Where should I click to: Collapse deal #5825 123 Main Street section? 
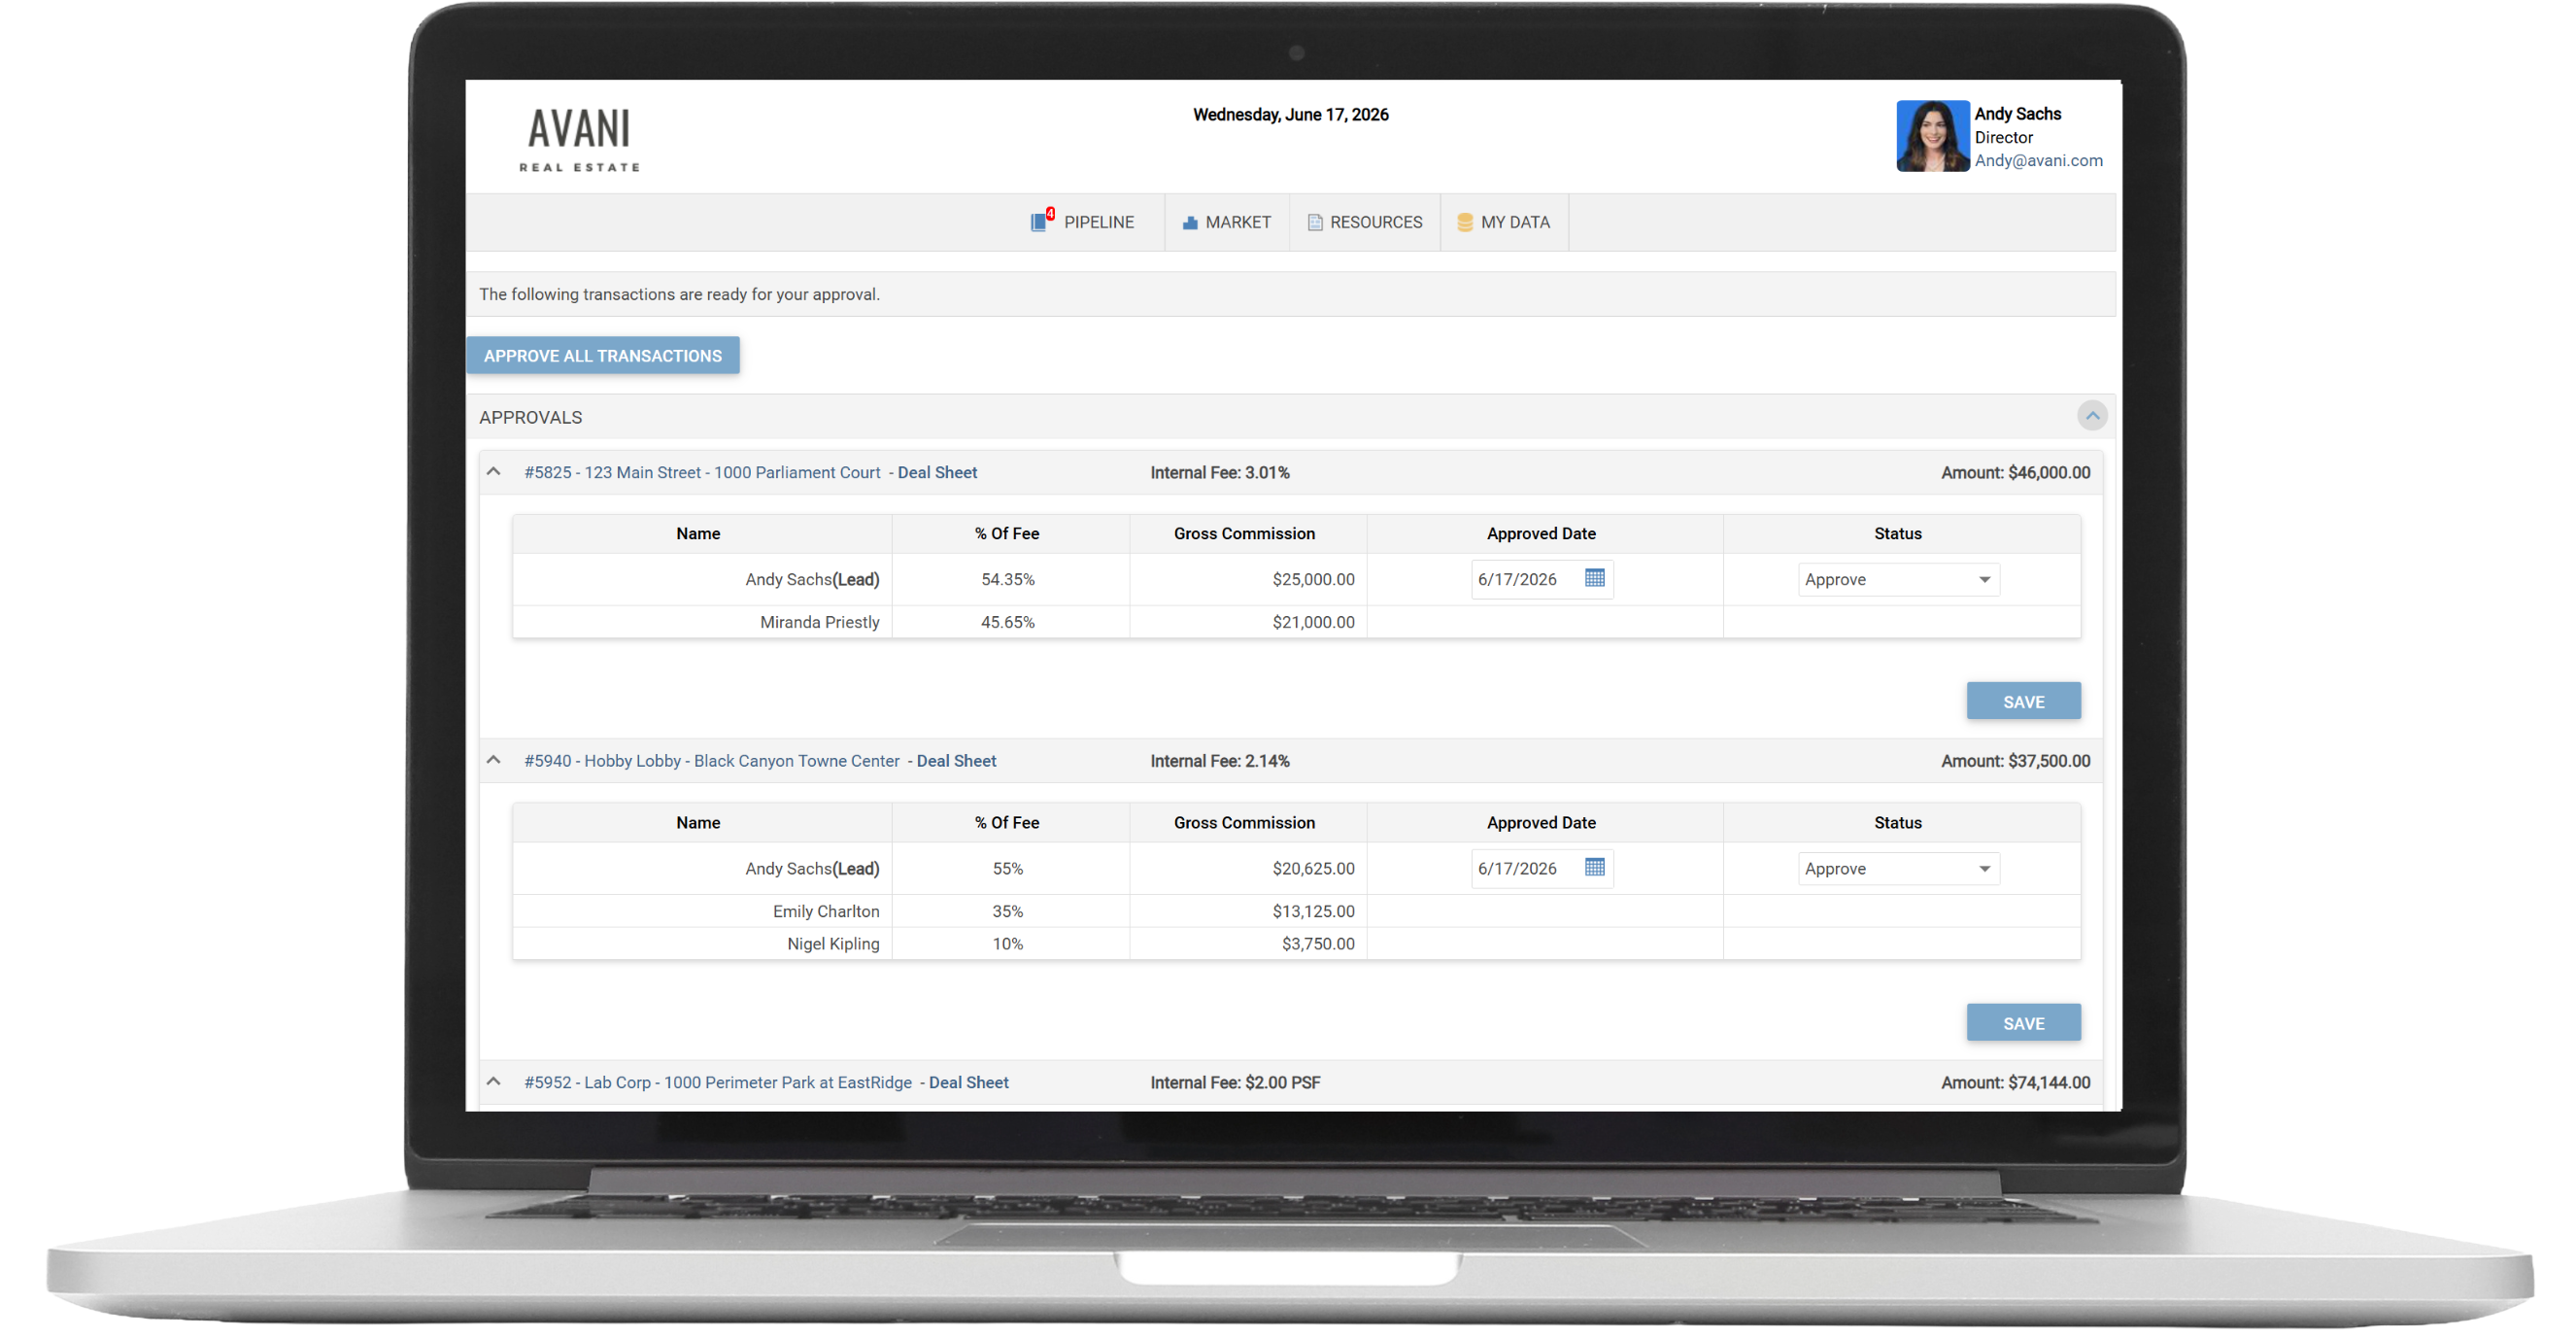(x=493, y=471)
